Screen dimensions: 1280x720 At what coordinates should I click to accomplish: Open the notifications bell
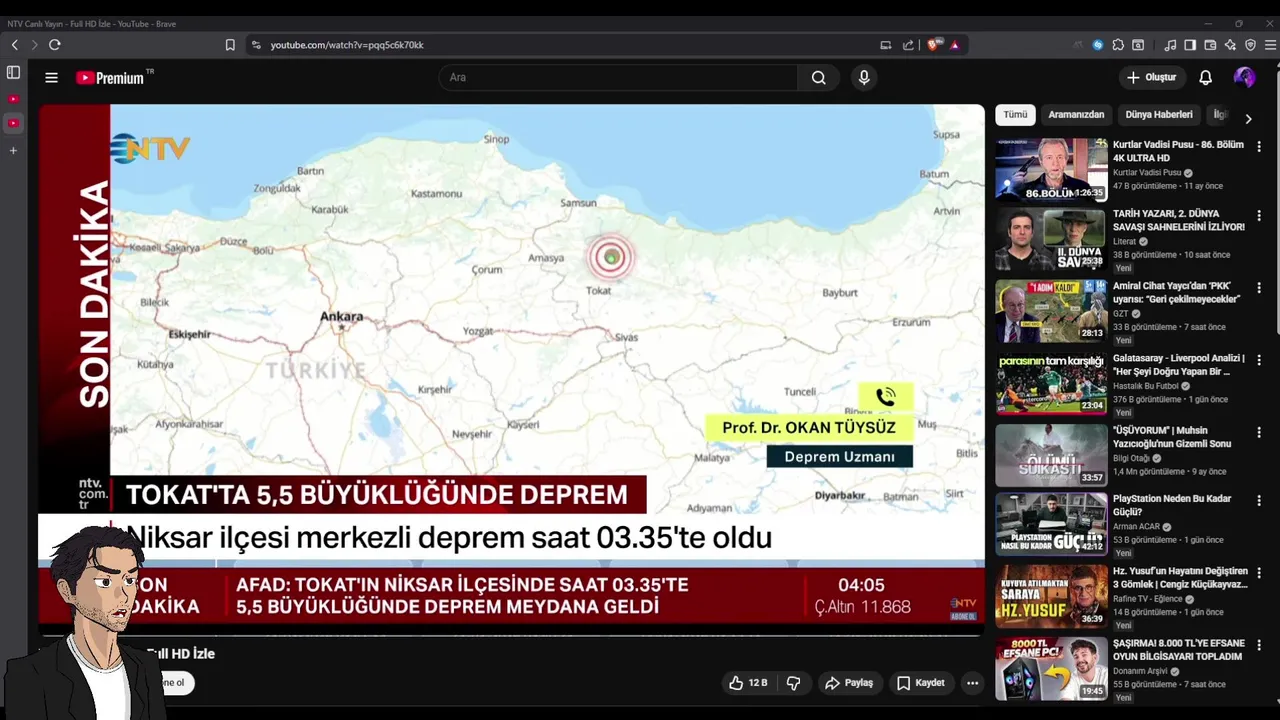tap(1205, 77)
